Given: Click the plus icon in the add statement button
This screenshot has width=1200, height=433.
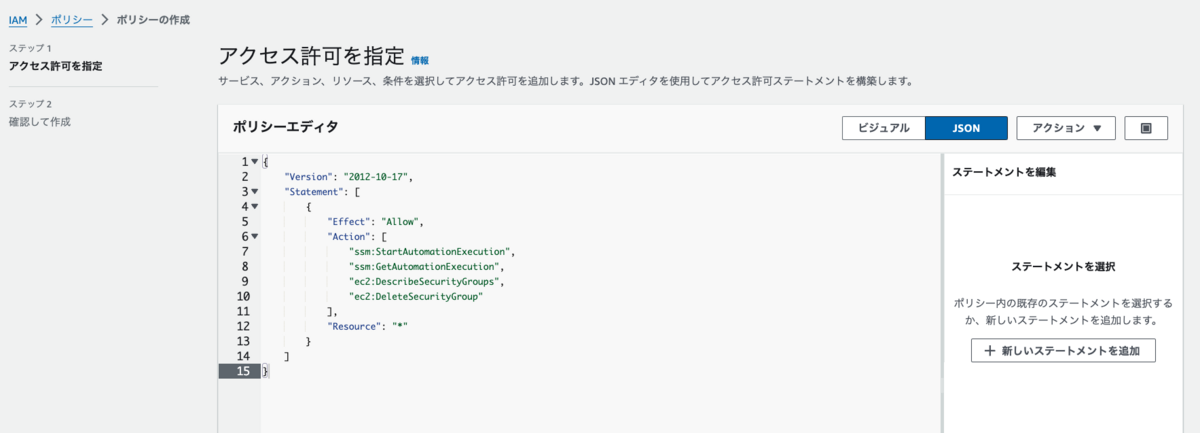Looking at the screenshot, I should [990, 351].
